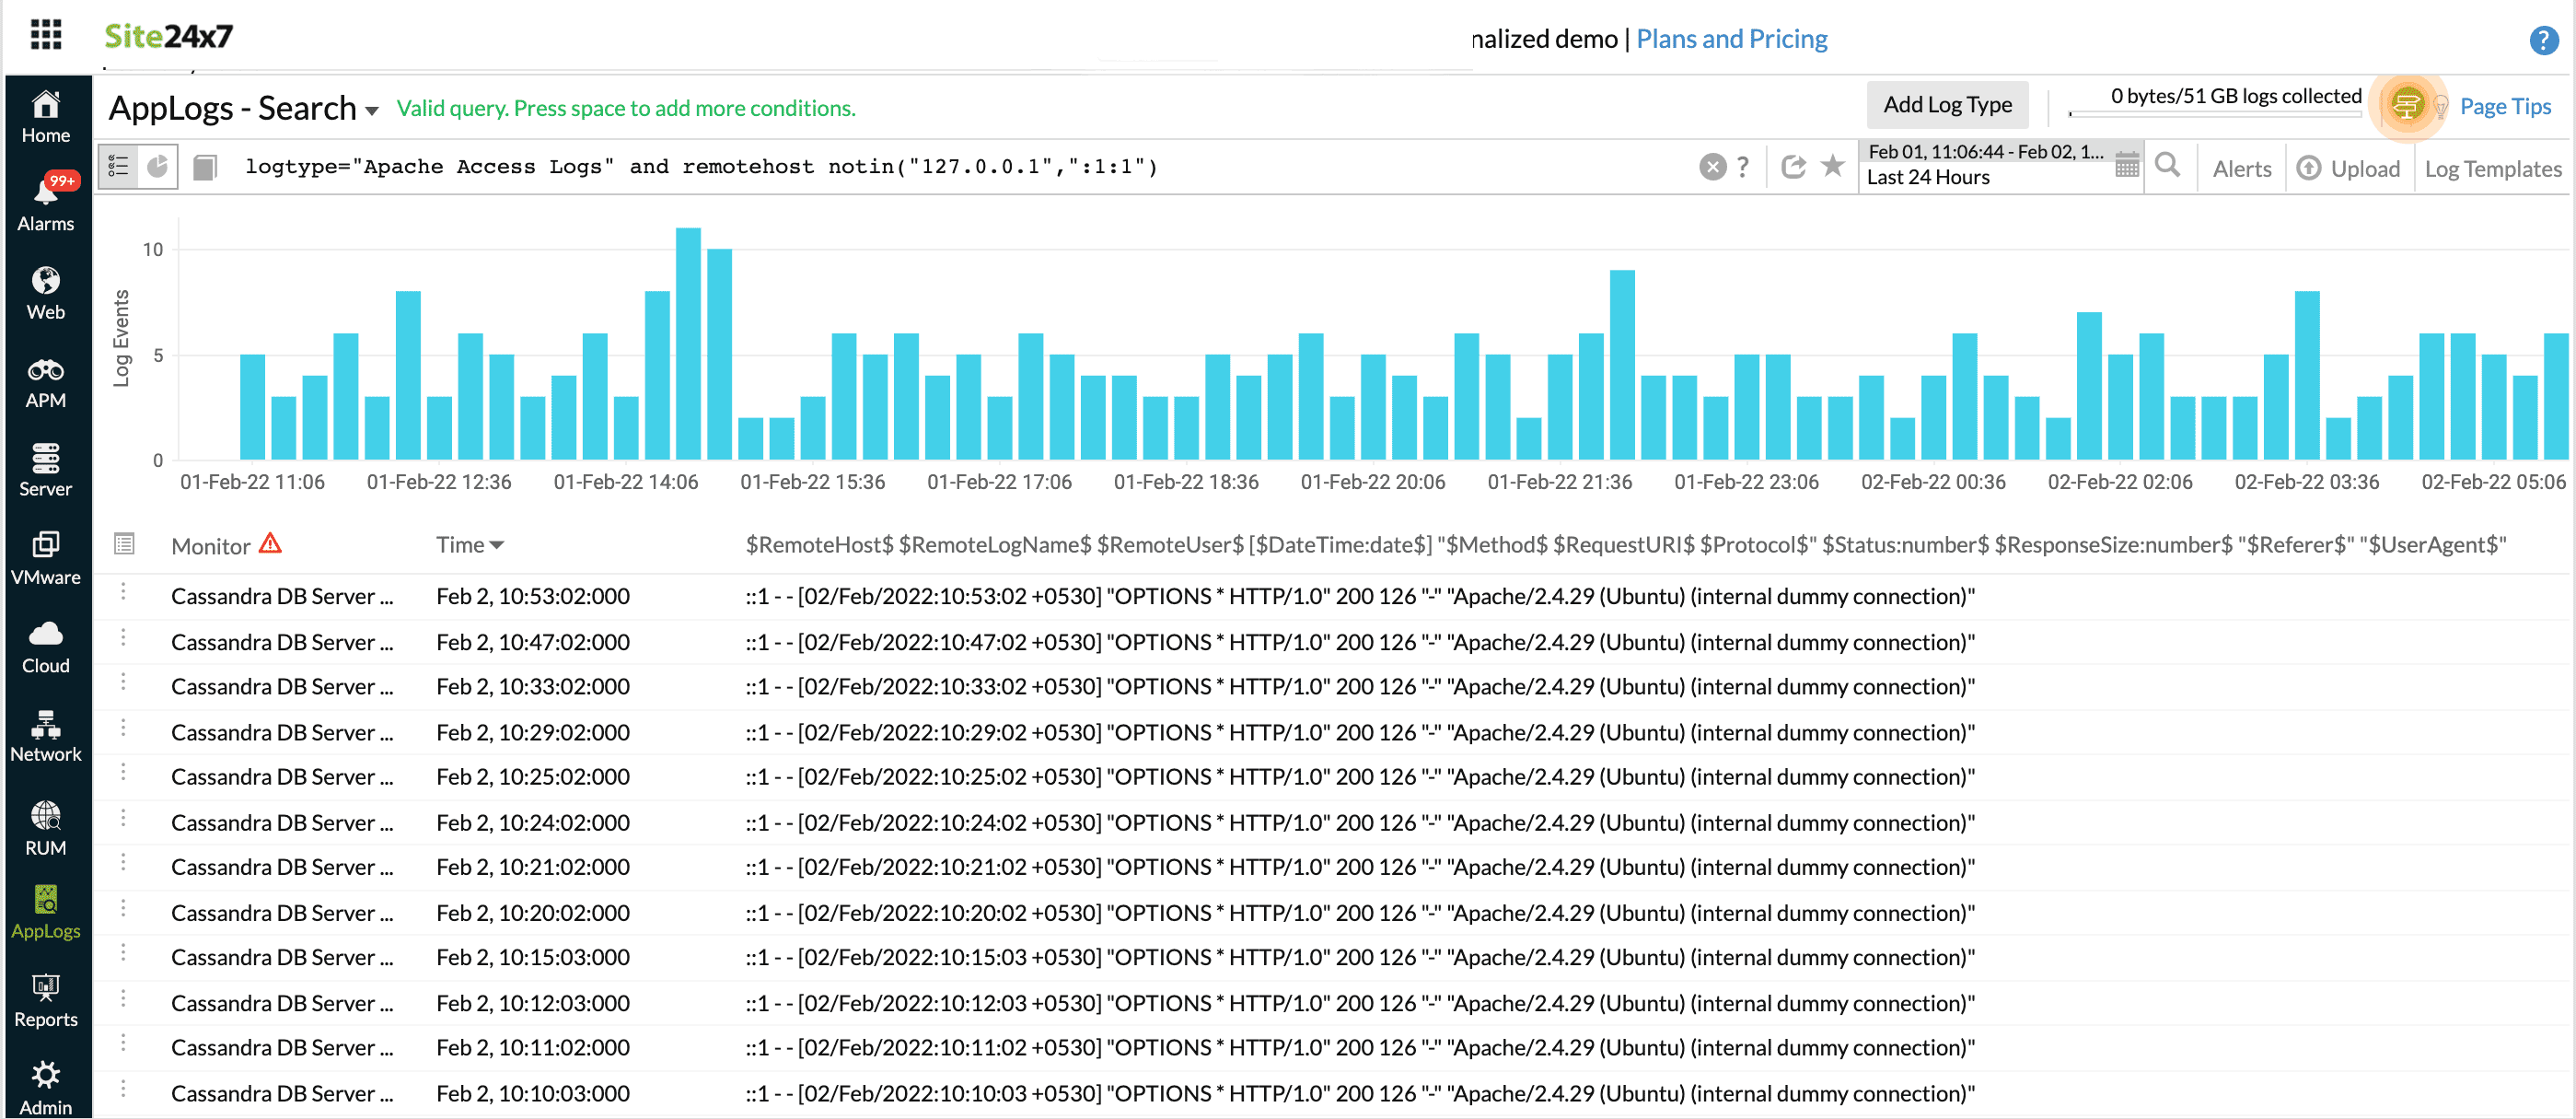
Task: Open the Log Templates tab
Action: pos(2492,169)
